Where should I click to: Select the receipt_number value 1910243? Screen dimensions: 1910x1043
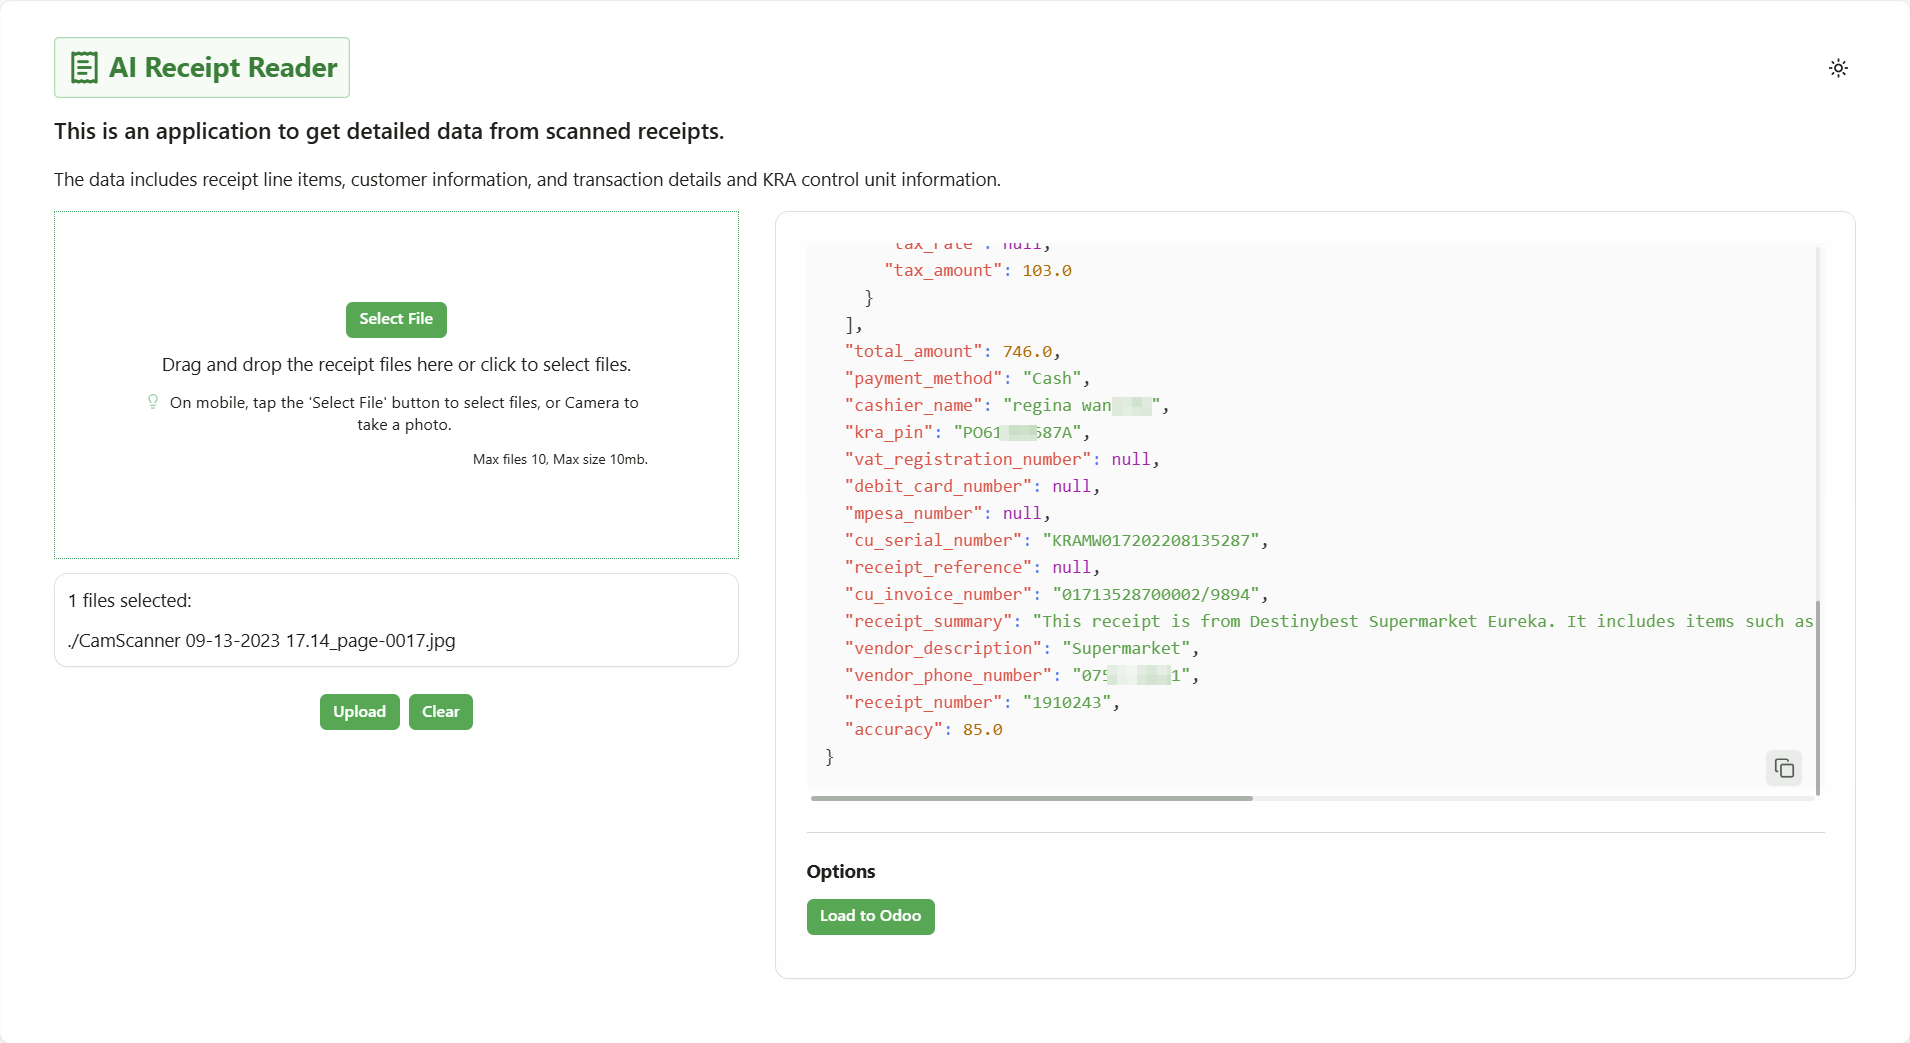coord(1066,703)
